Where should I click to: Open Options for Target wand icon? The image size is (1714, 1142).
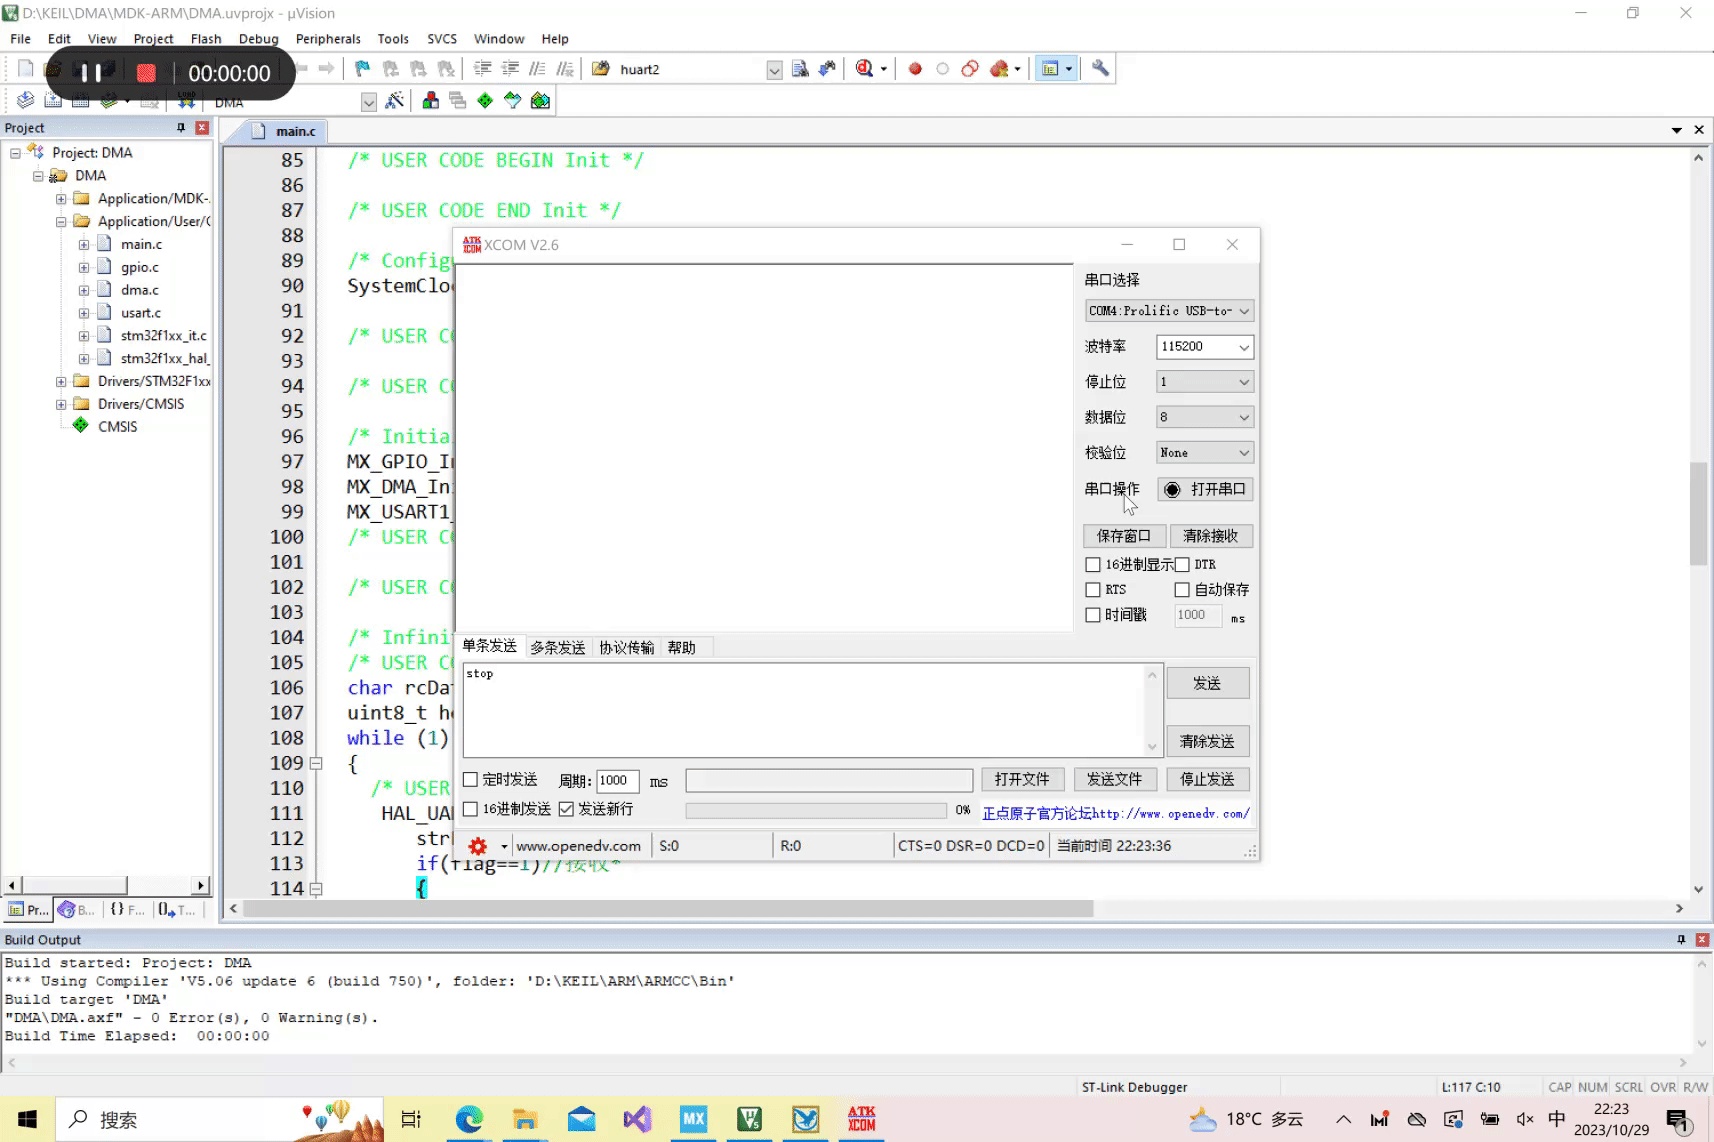(x=395, y=101)
